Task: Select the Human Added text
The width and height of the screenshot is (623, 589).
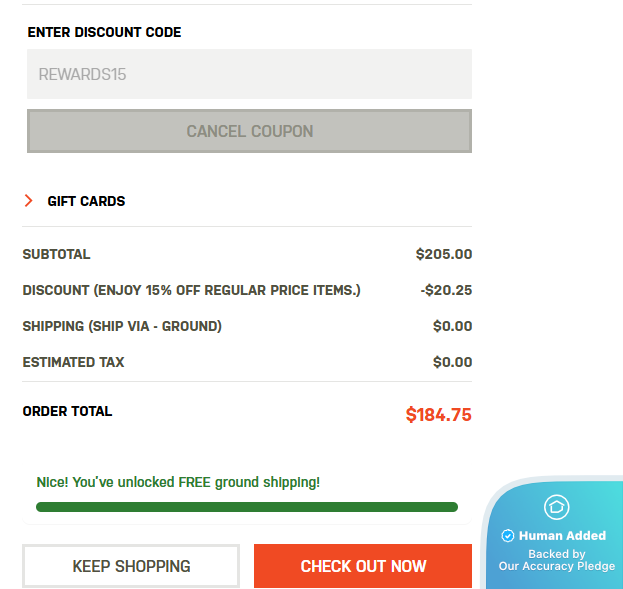Action: (x=562, y=536)
